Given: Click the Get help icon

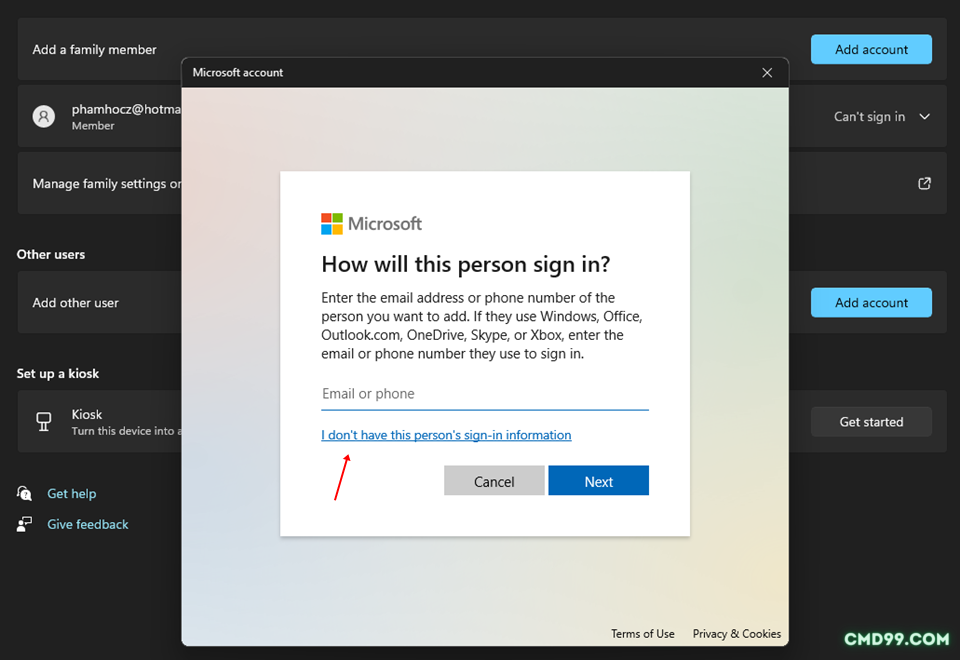Looking at the screenshot, I should [x=24, y=493].
